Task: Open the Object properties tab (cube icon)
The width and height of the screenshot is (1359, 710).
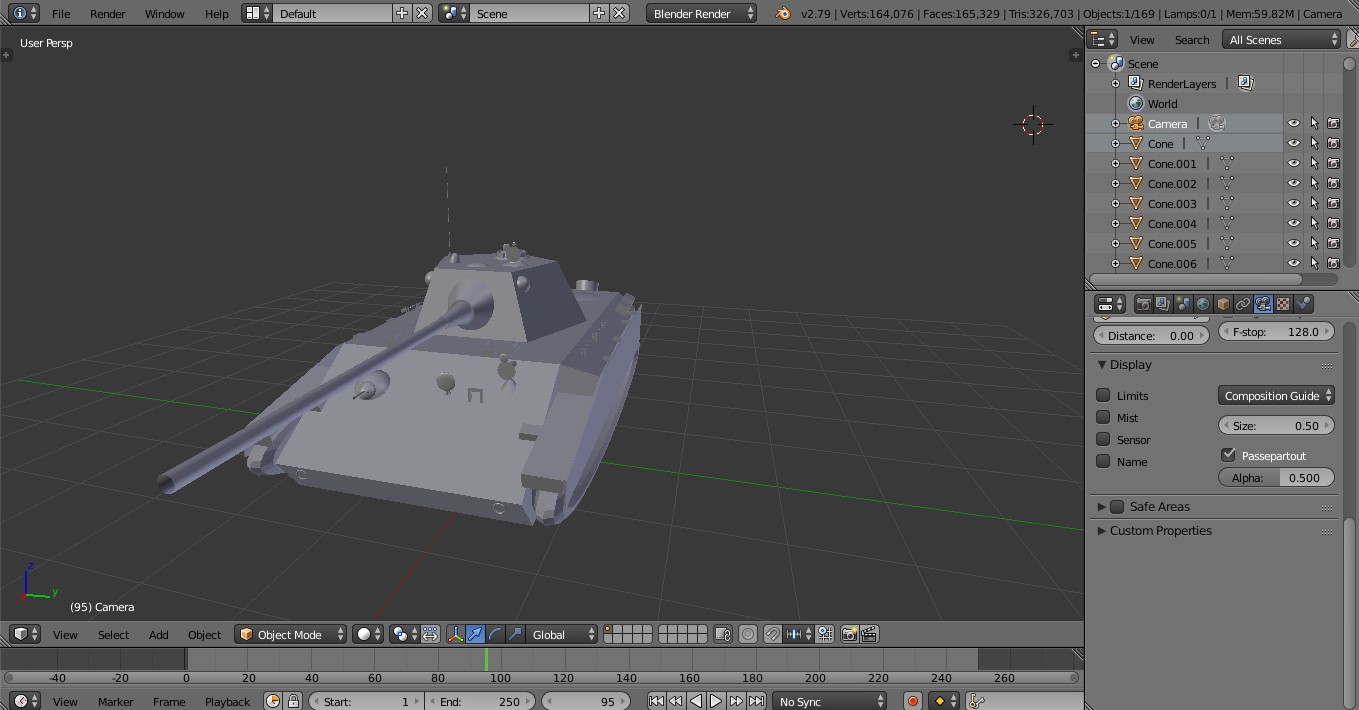Action: [1224, 305]
